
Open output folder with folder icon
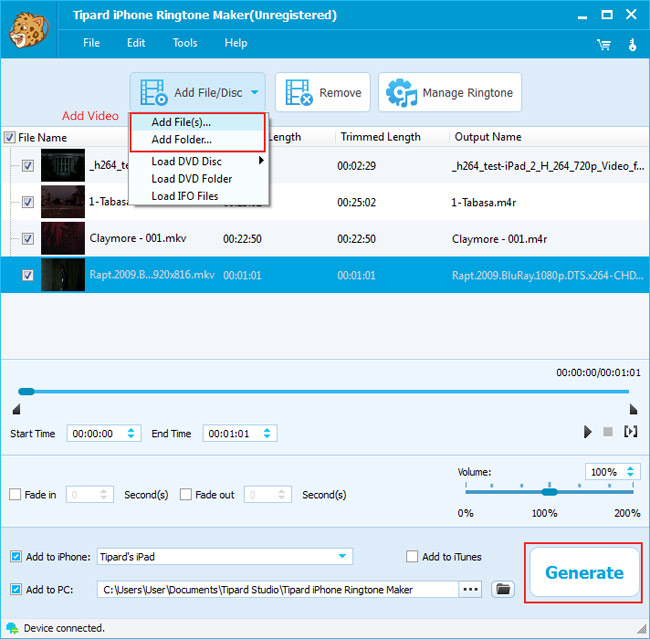503,589
